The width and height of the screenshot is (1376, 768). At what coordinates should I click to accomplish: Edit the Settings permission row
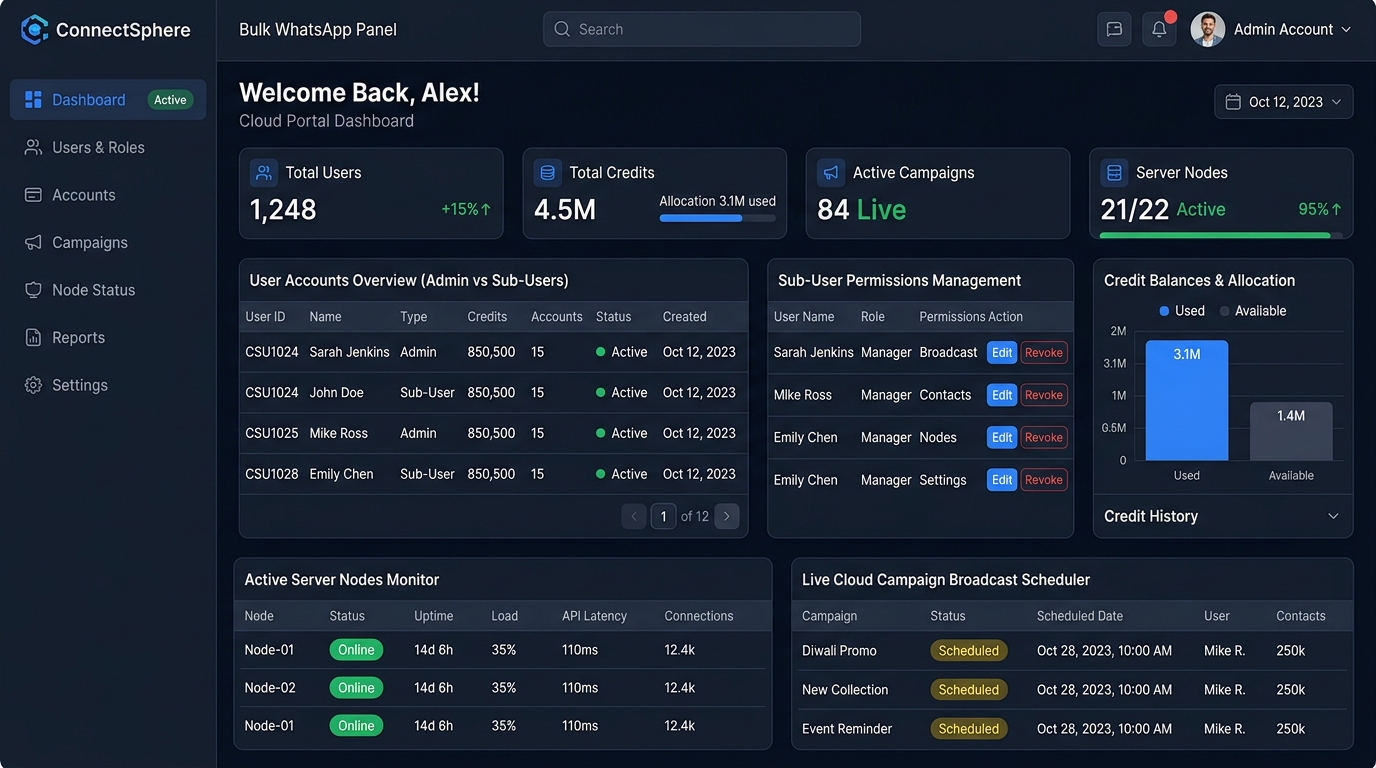pyautogui.click(x=1002, y=480)
